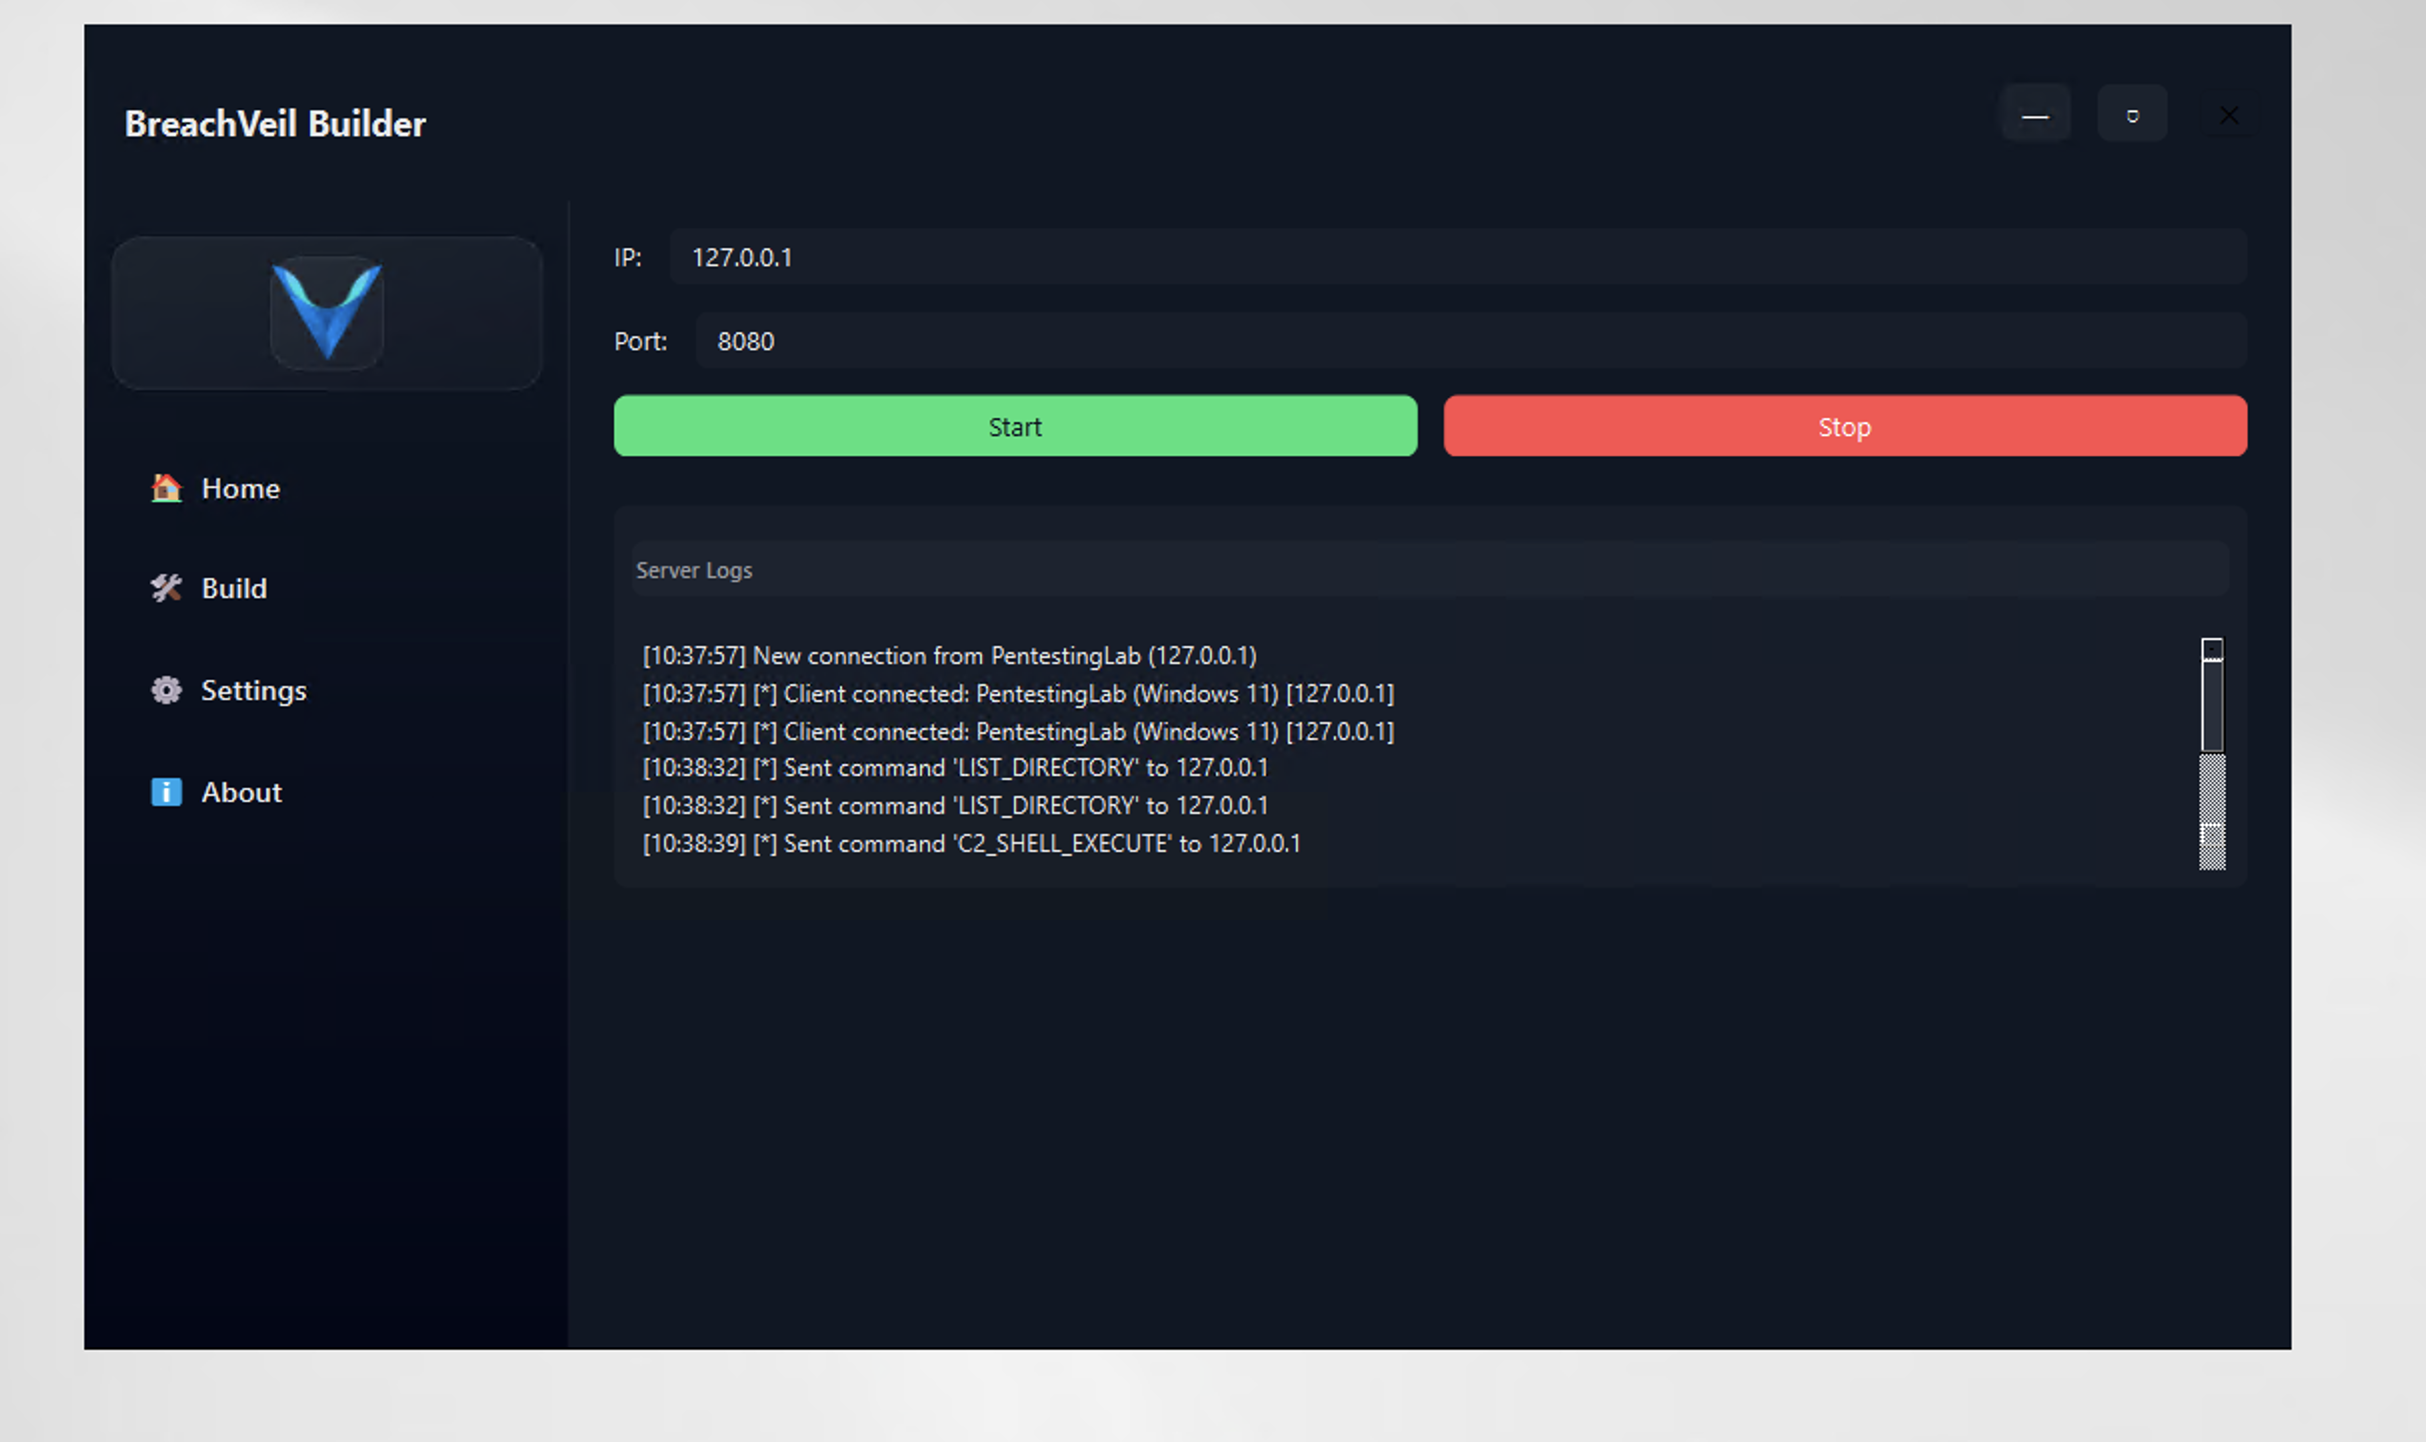2426x1442 pixels.
Task: Show the About page label
Action: coord(241,792)
